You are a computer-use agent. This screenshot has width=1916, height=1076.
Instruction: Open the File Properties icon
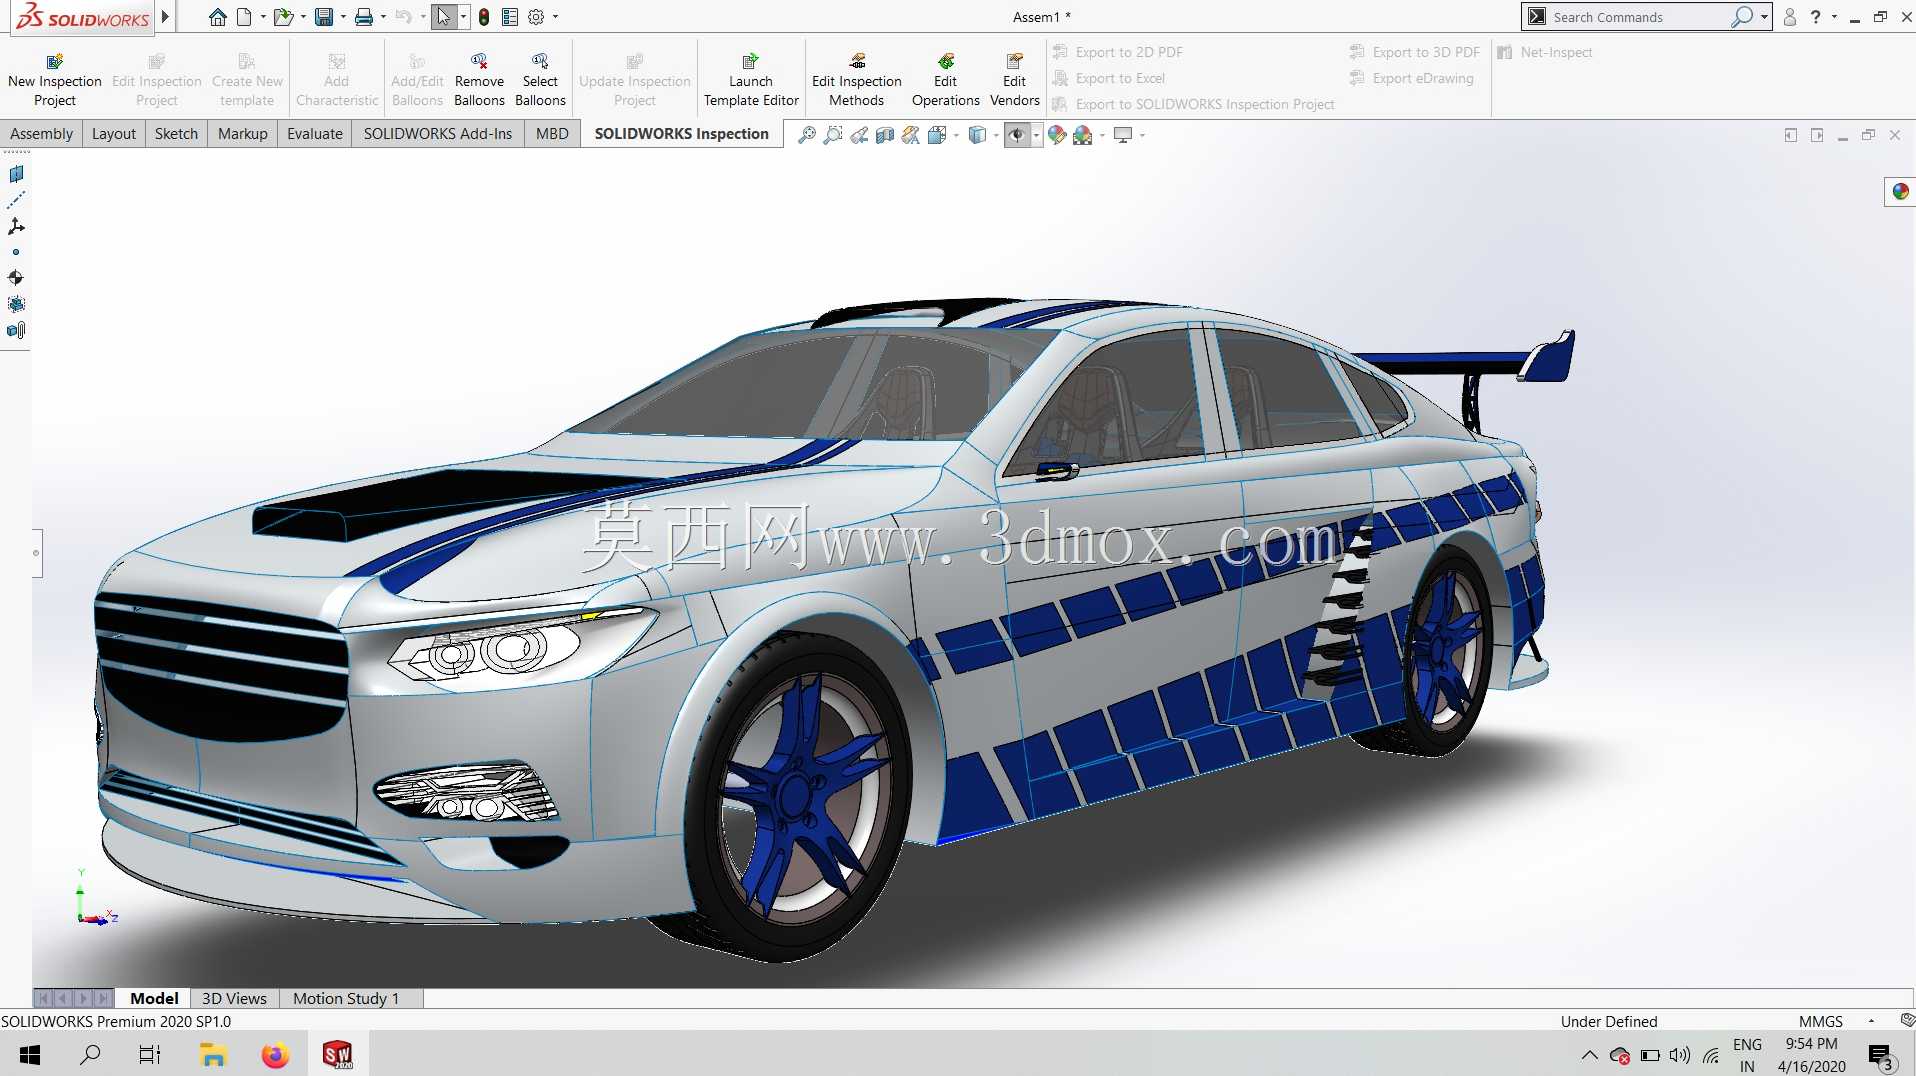510,17
